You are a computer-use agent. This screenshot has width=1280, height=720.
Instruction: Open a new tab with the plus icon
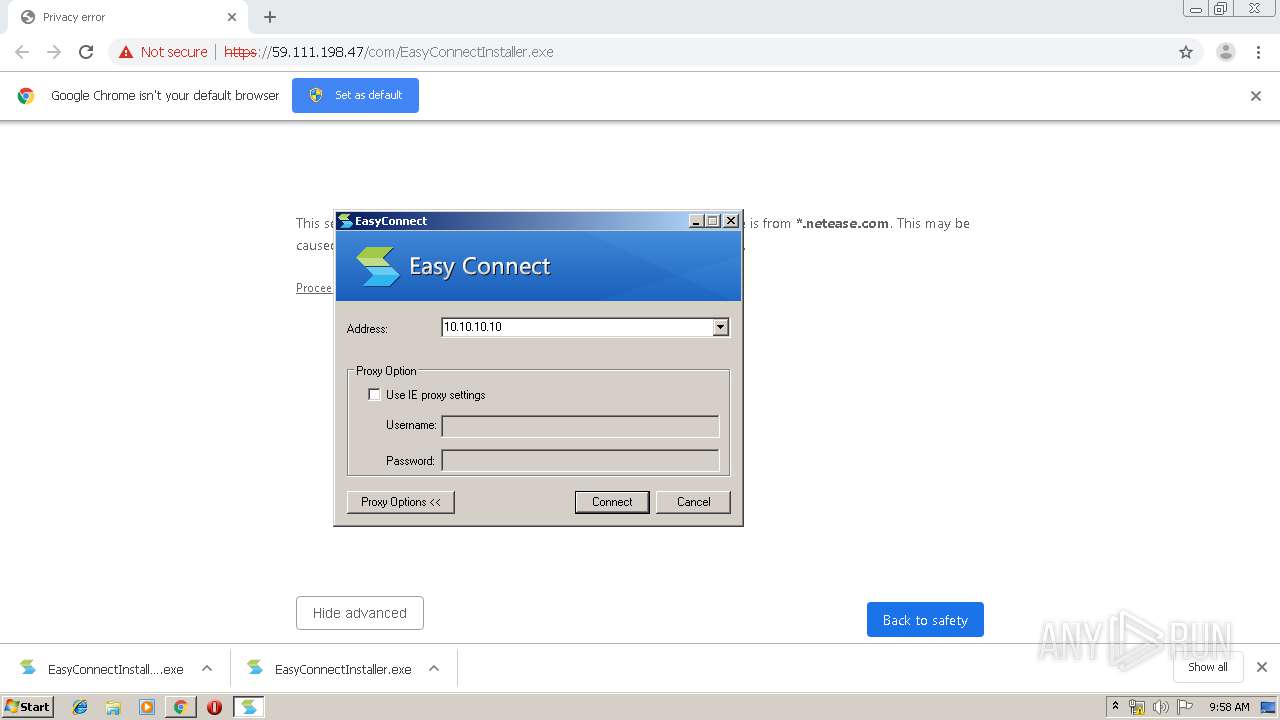coord(270,17)
